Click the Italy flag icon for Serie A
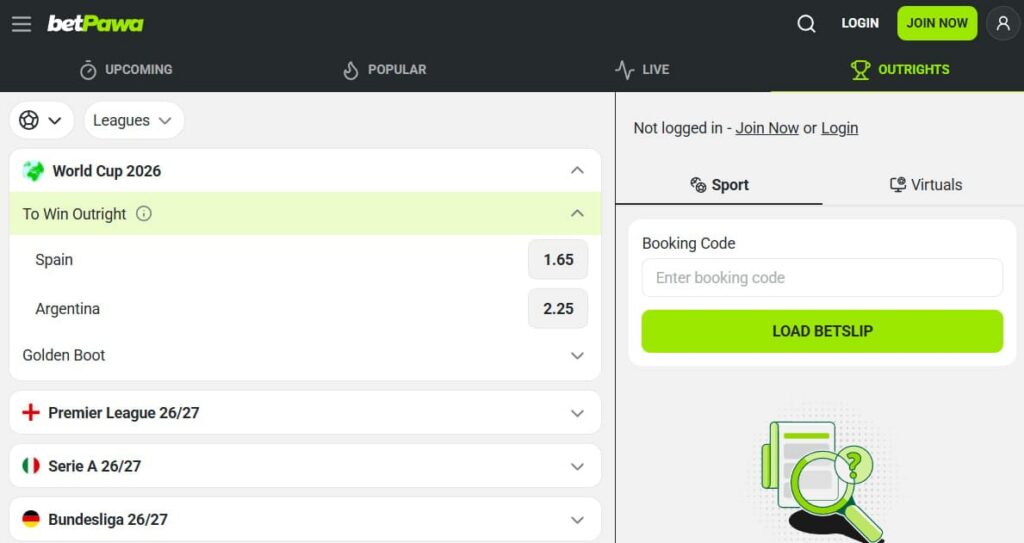 (x=31, y=466)
